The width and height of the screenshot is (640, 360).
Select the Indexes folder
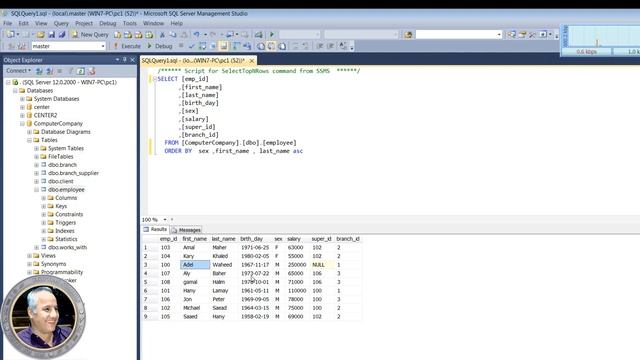(64, 231)
